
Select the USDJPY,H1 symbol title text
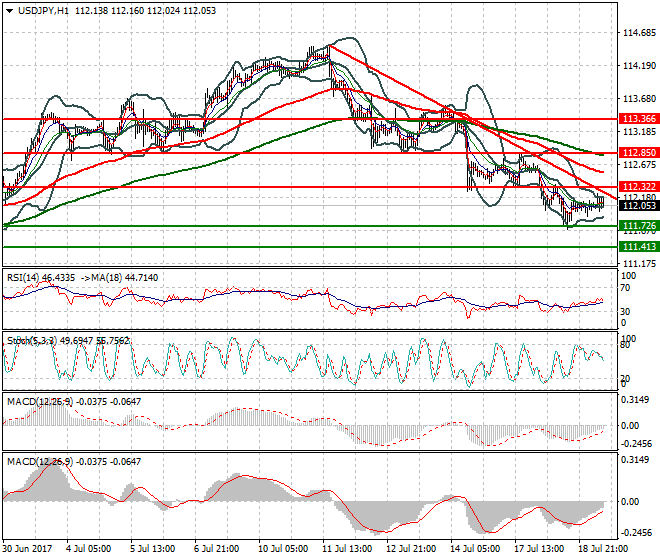(x=43, y=11)
